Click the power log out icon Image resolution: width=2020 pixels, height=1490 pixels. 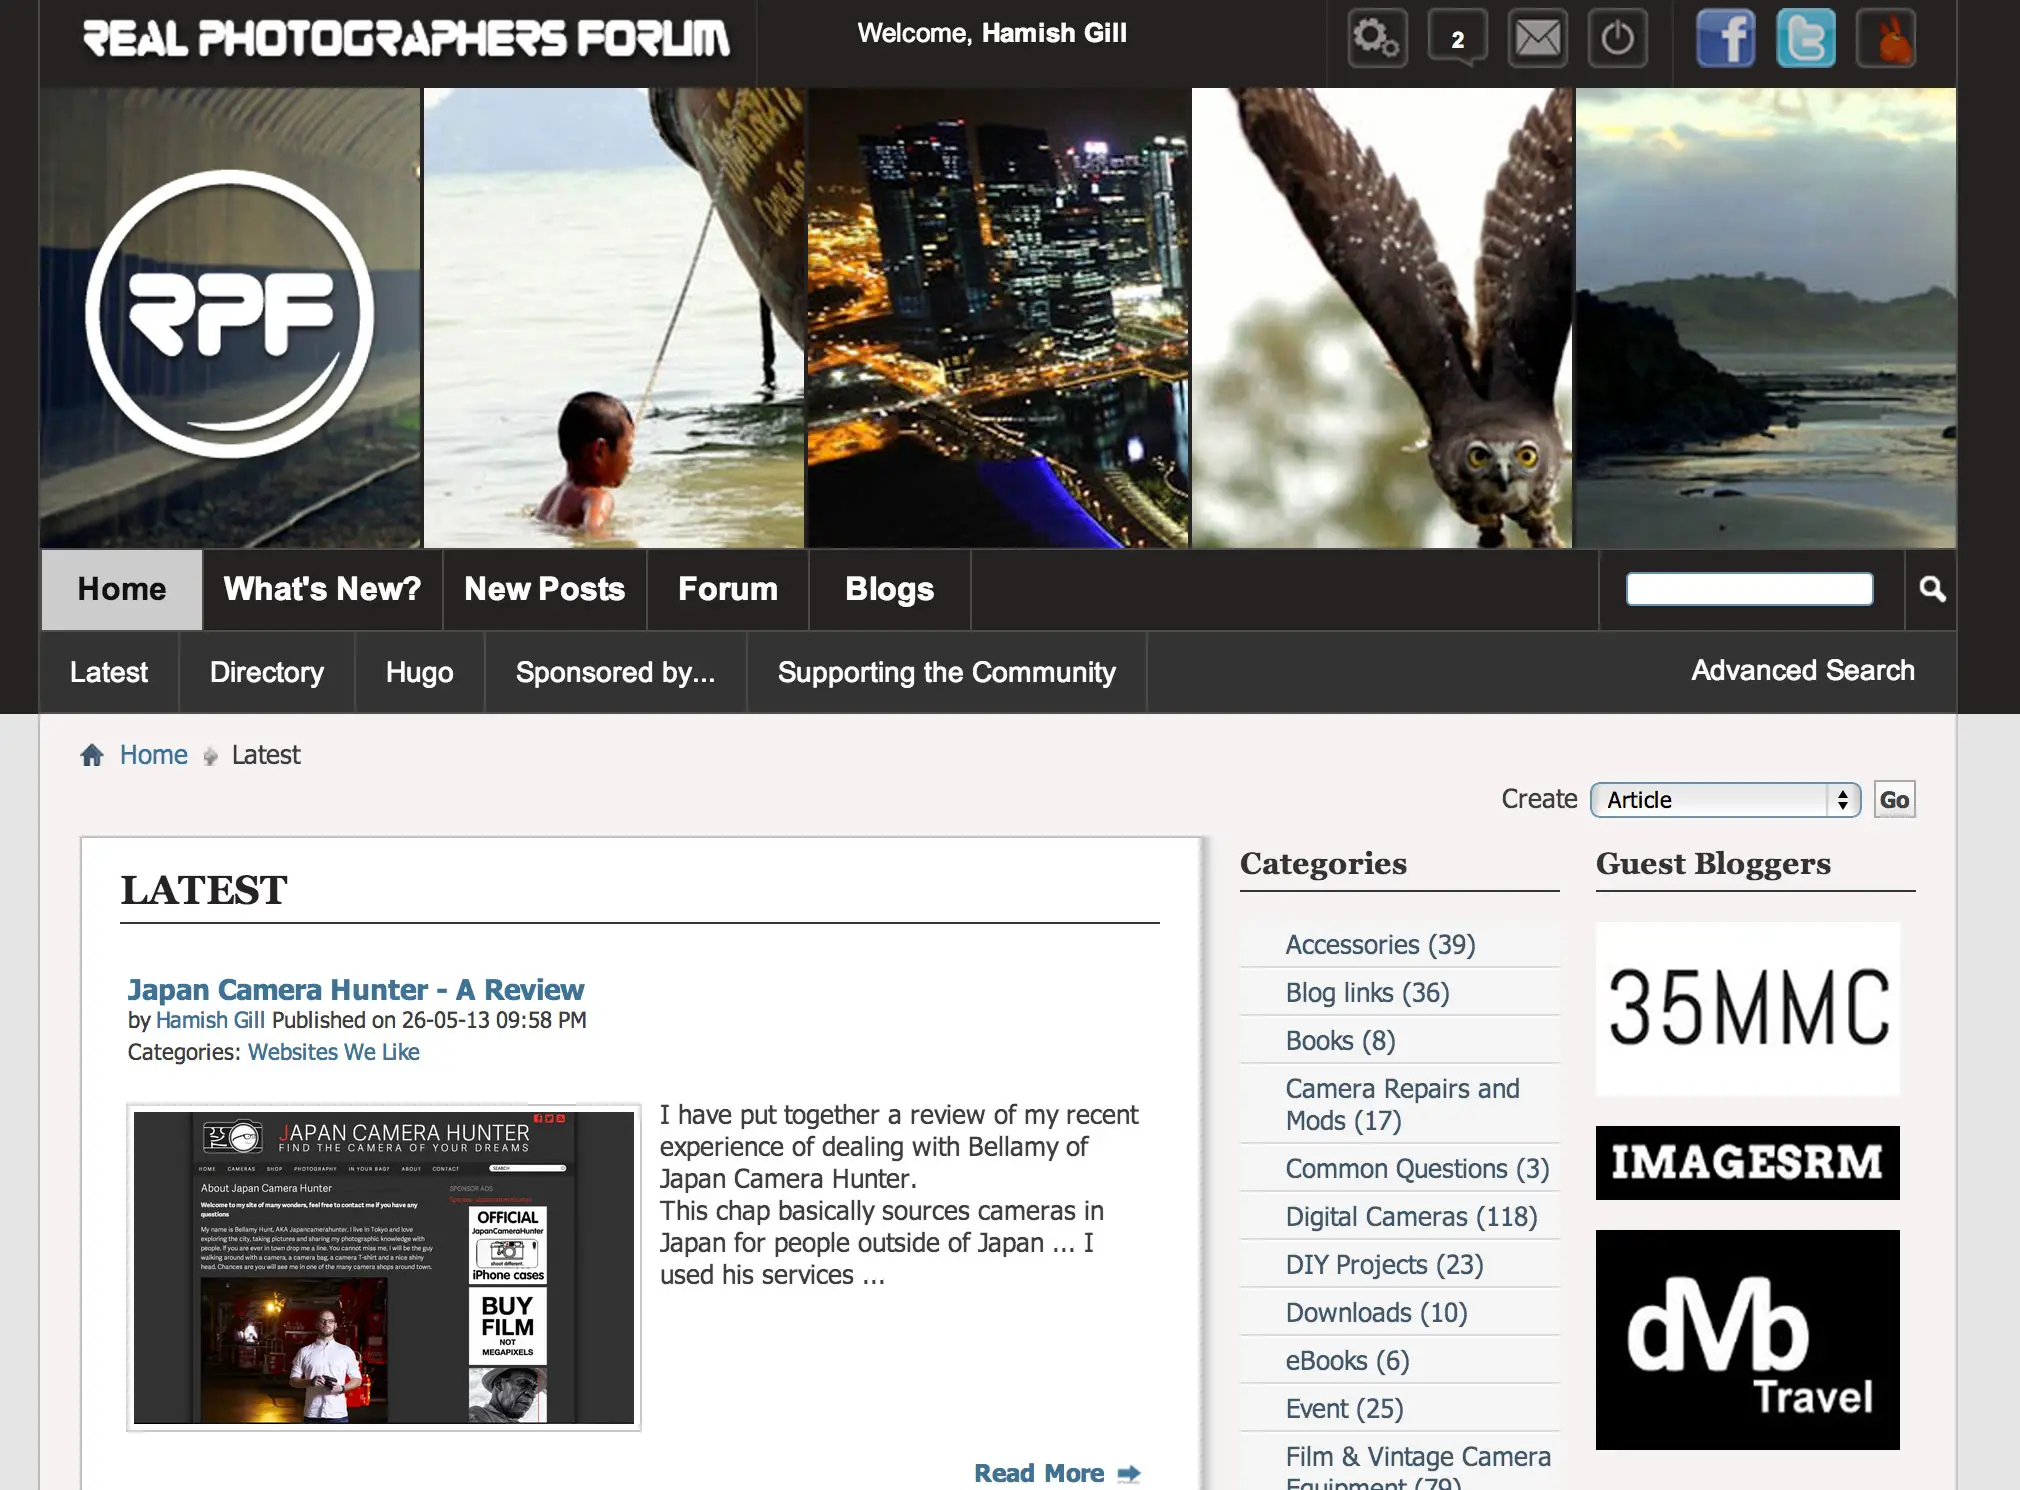(x=1617, y=39)
